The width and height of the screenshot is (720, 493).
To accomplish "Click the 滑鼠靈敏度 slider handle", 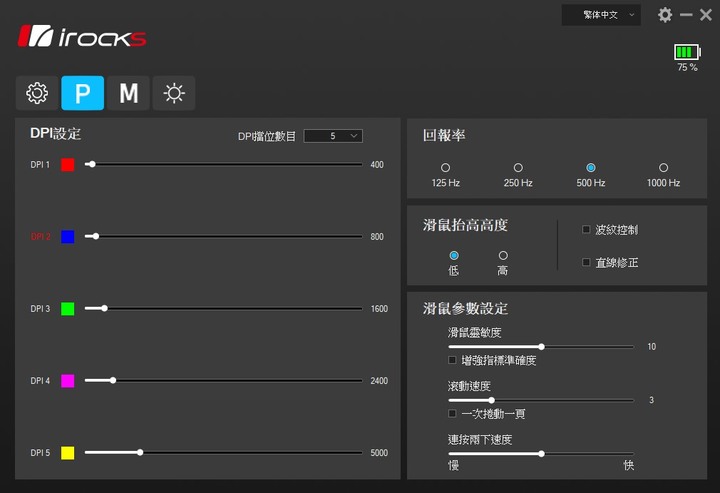I will point(541,347).
